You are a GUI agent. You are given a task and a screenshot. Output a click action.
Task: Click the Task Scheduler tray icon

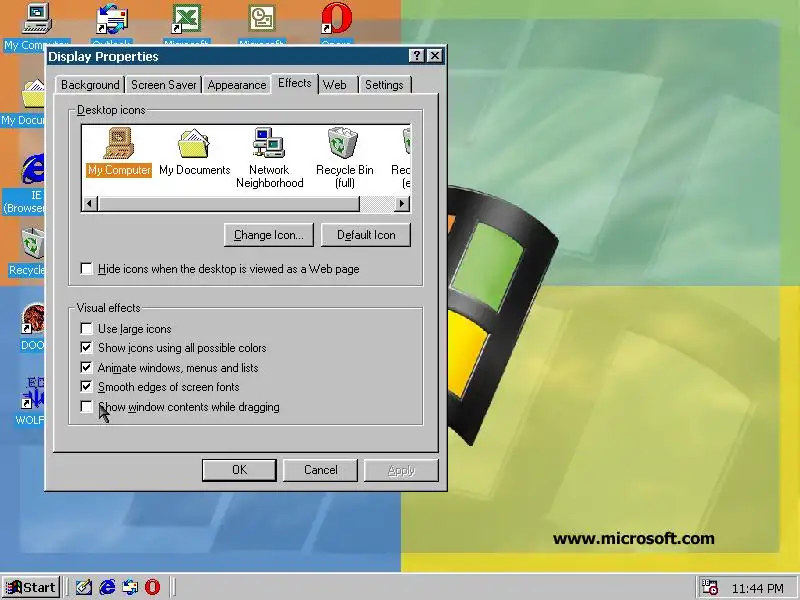tap(709, 587)
